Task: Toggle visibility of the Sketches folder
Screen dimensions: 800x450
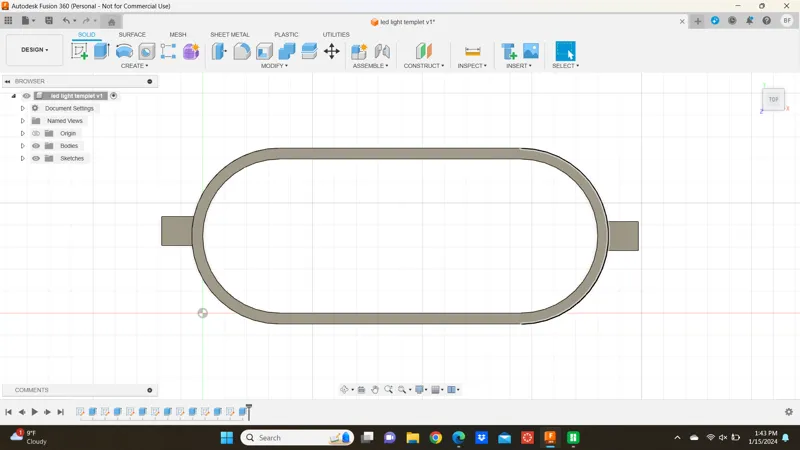Action: tap(36, 159)
